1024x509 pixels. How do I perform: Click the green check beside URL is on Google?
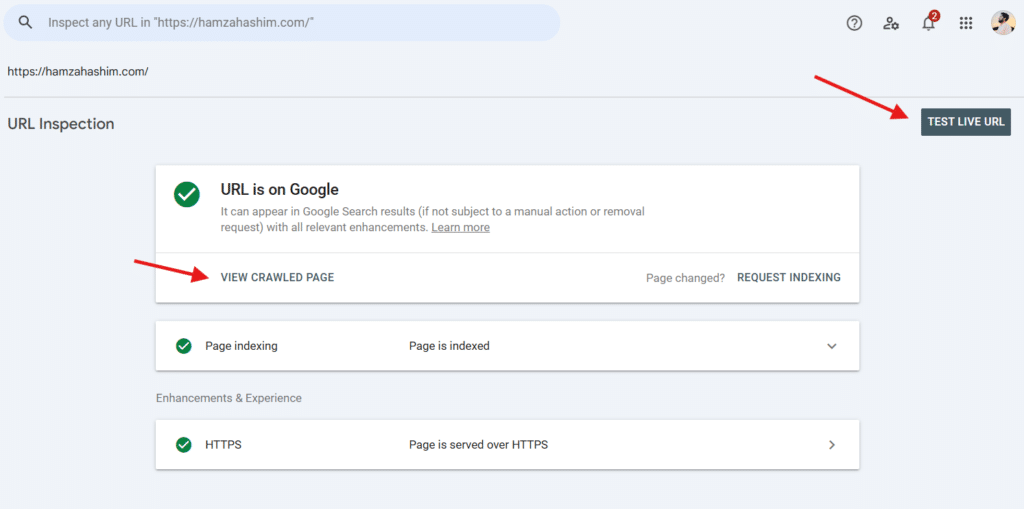pyautogui.click(x=187, y=194)
